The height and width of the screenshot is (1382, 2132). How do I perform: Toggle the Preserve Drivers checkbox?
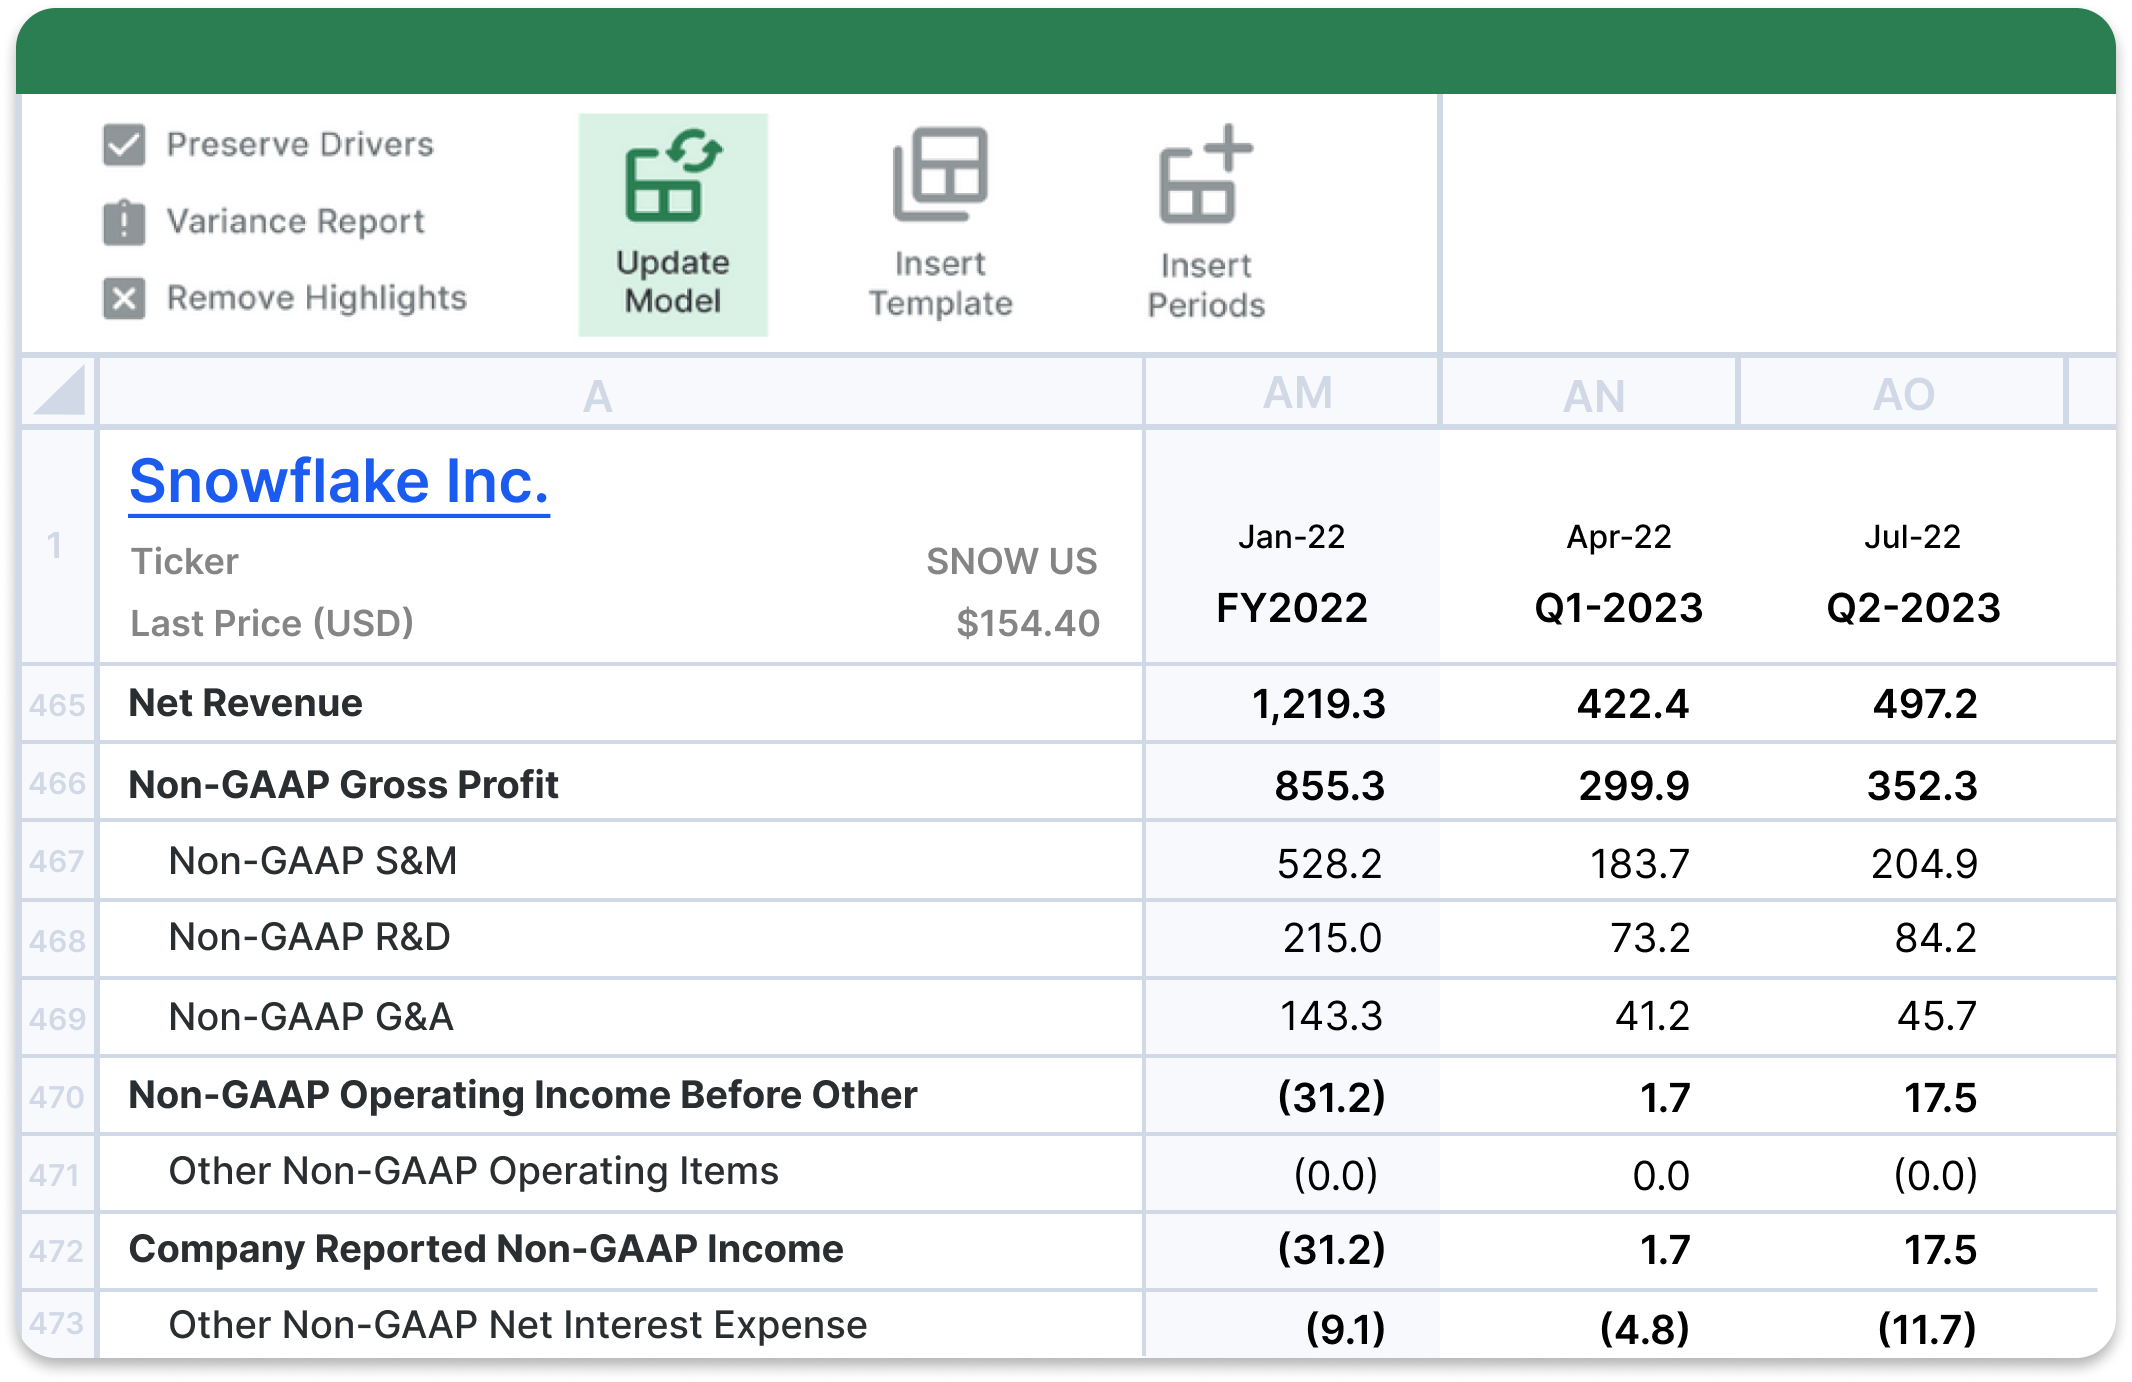pos(124,145)
